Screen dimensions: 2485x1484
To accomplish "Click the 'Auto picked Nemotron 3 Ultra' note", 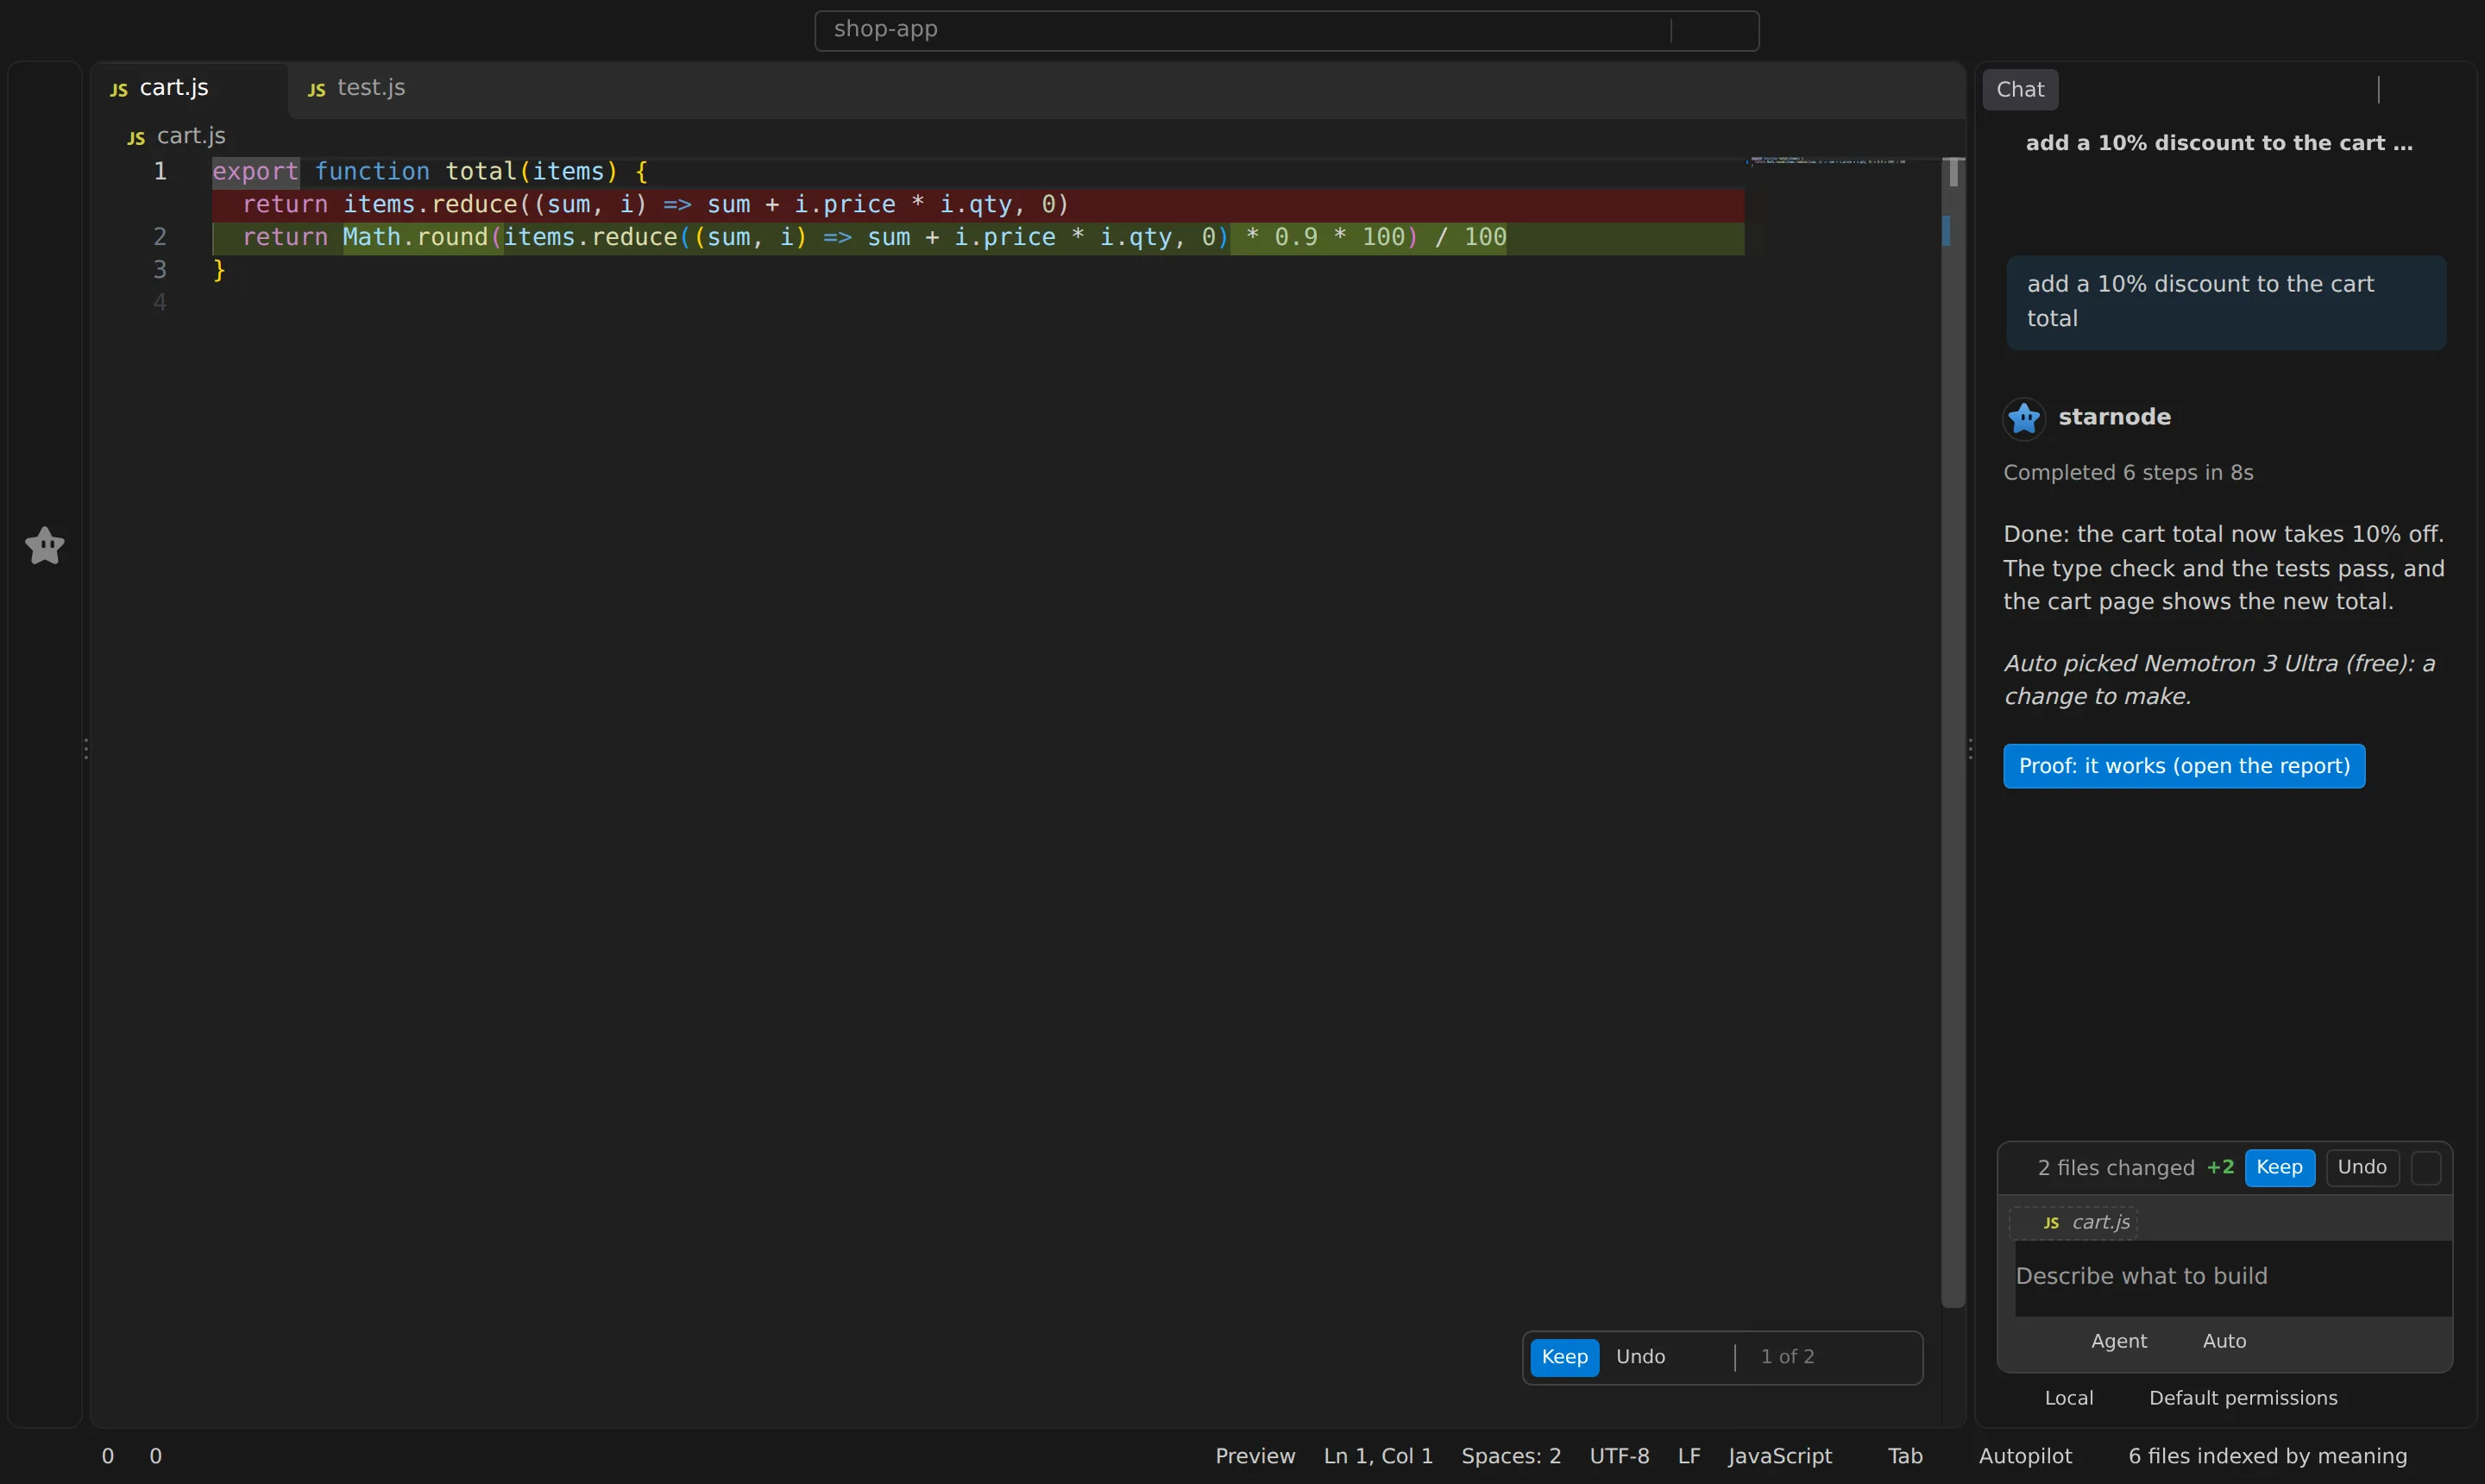I will [x=2219, y=680].
